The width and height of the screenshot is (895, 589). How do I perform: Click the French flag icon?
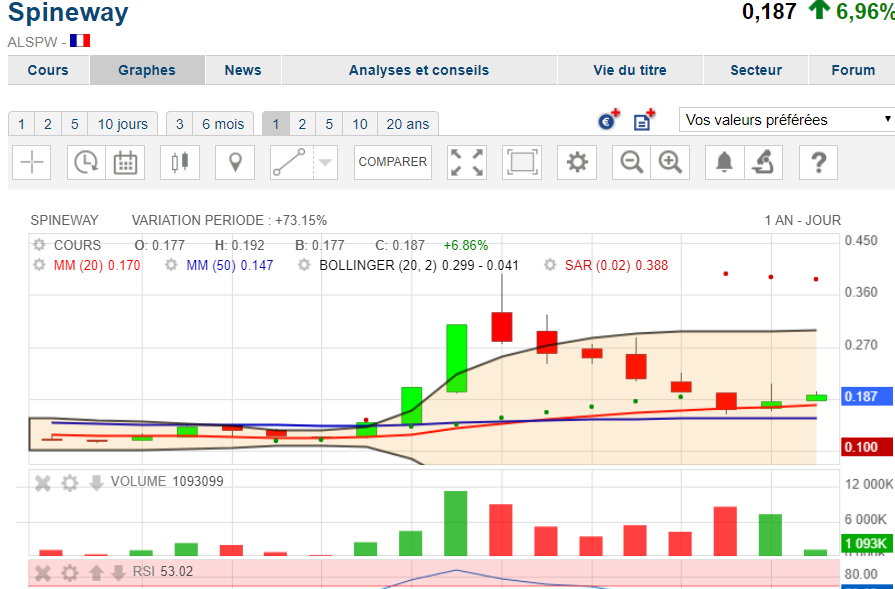[x=80, y=41]
